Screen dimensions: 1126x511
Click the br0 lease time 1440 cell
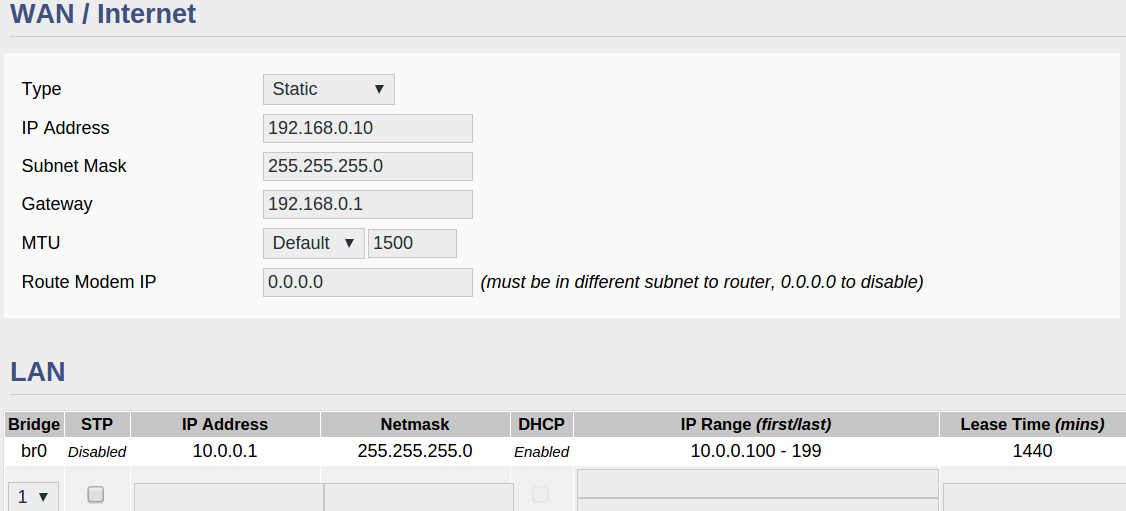tap(1032, 451)
